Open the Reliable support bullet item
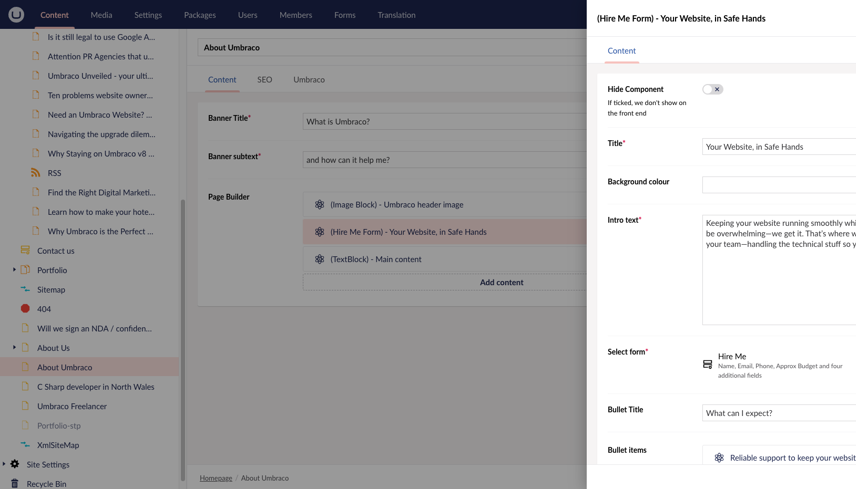 pyautogui.click(x=780, y=458)
